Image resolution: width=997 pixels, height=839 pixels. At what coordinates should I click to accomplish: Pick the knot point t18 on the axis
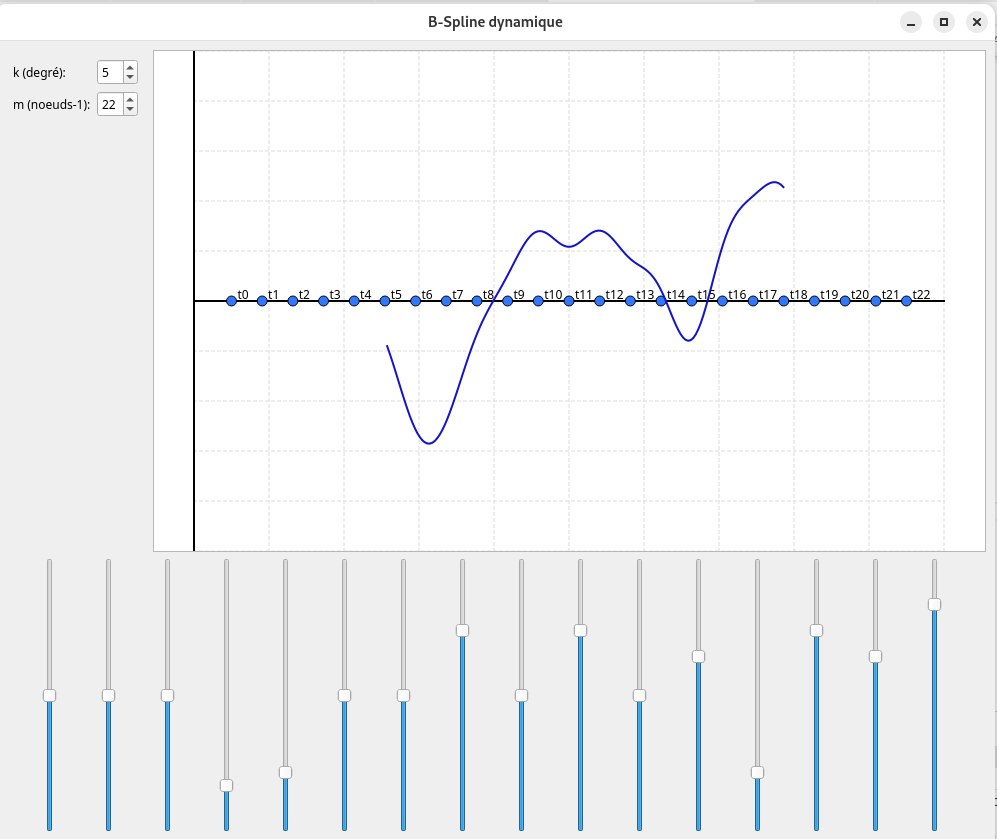coord(784,301)
